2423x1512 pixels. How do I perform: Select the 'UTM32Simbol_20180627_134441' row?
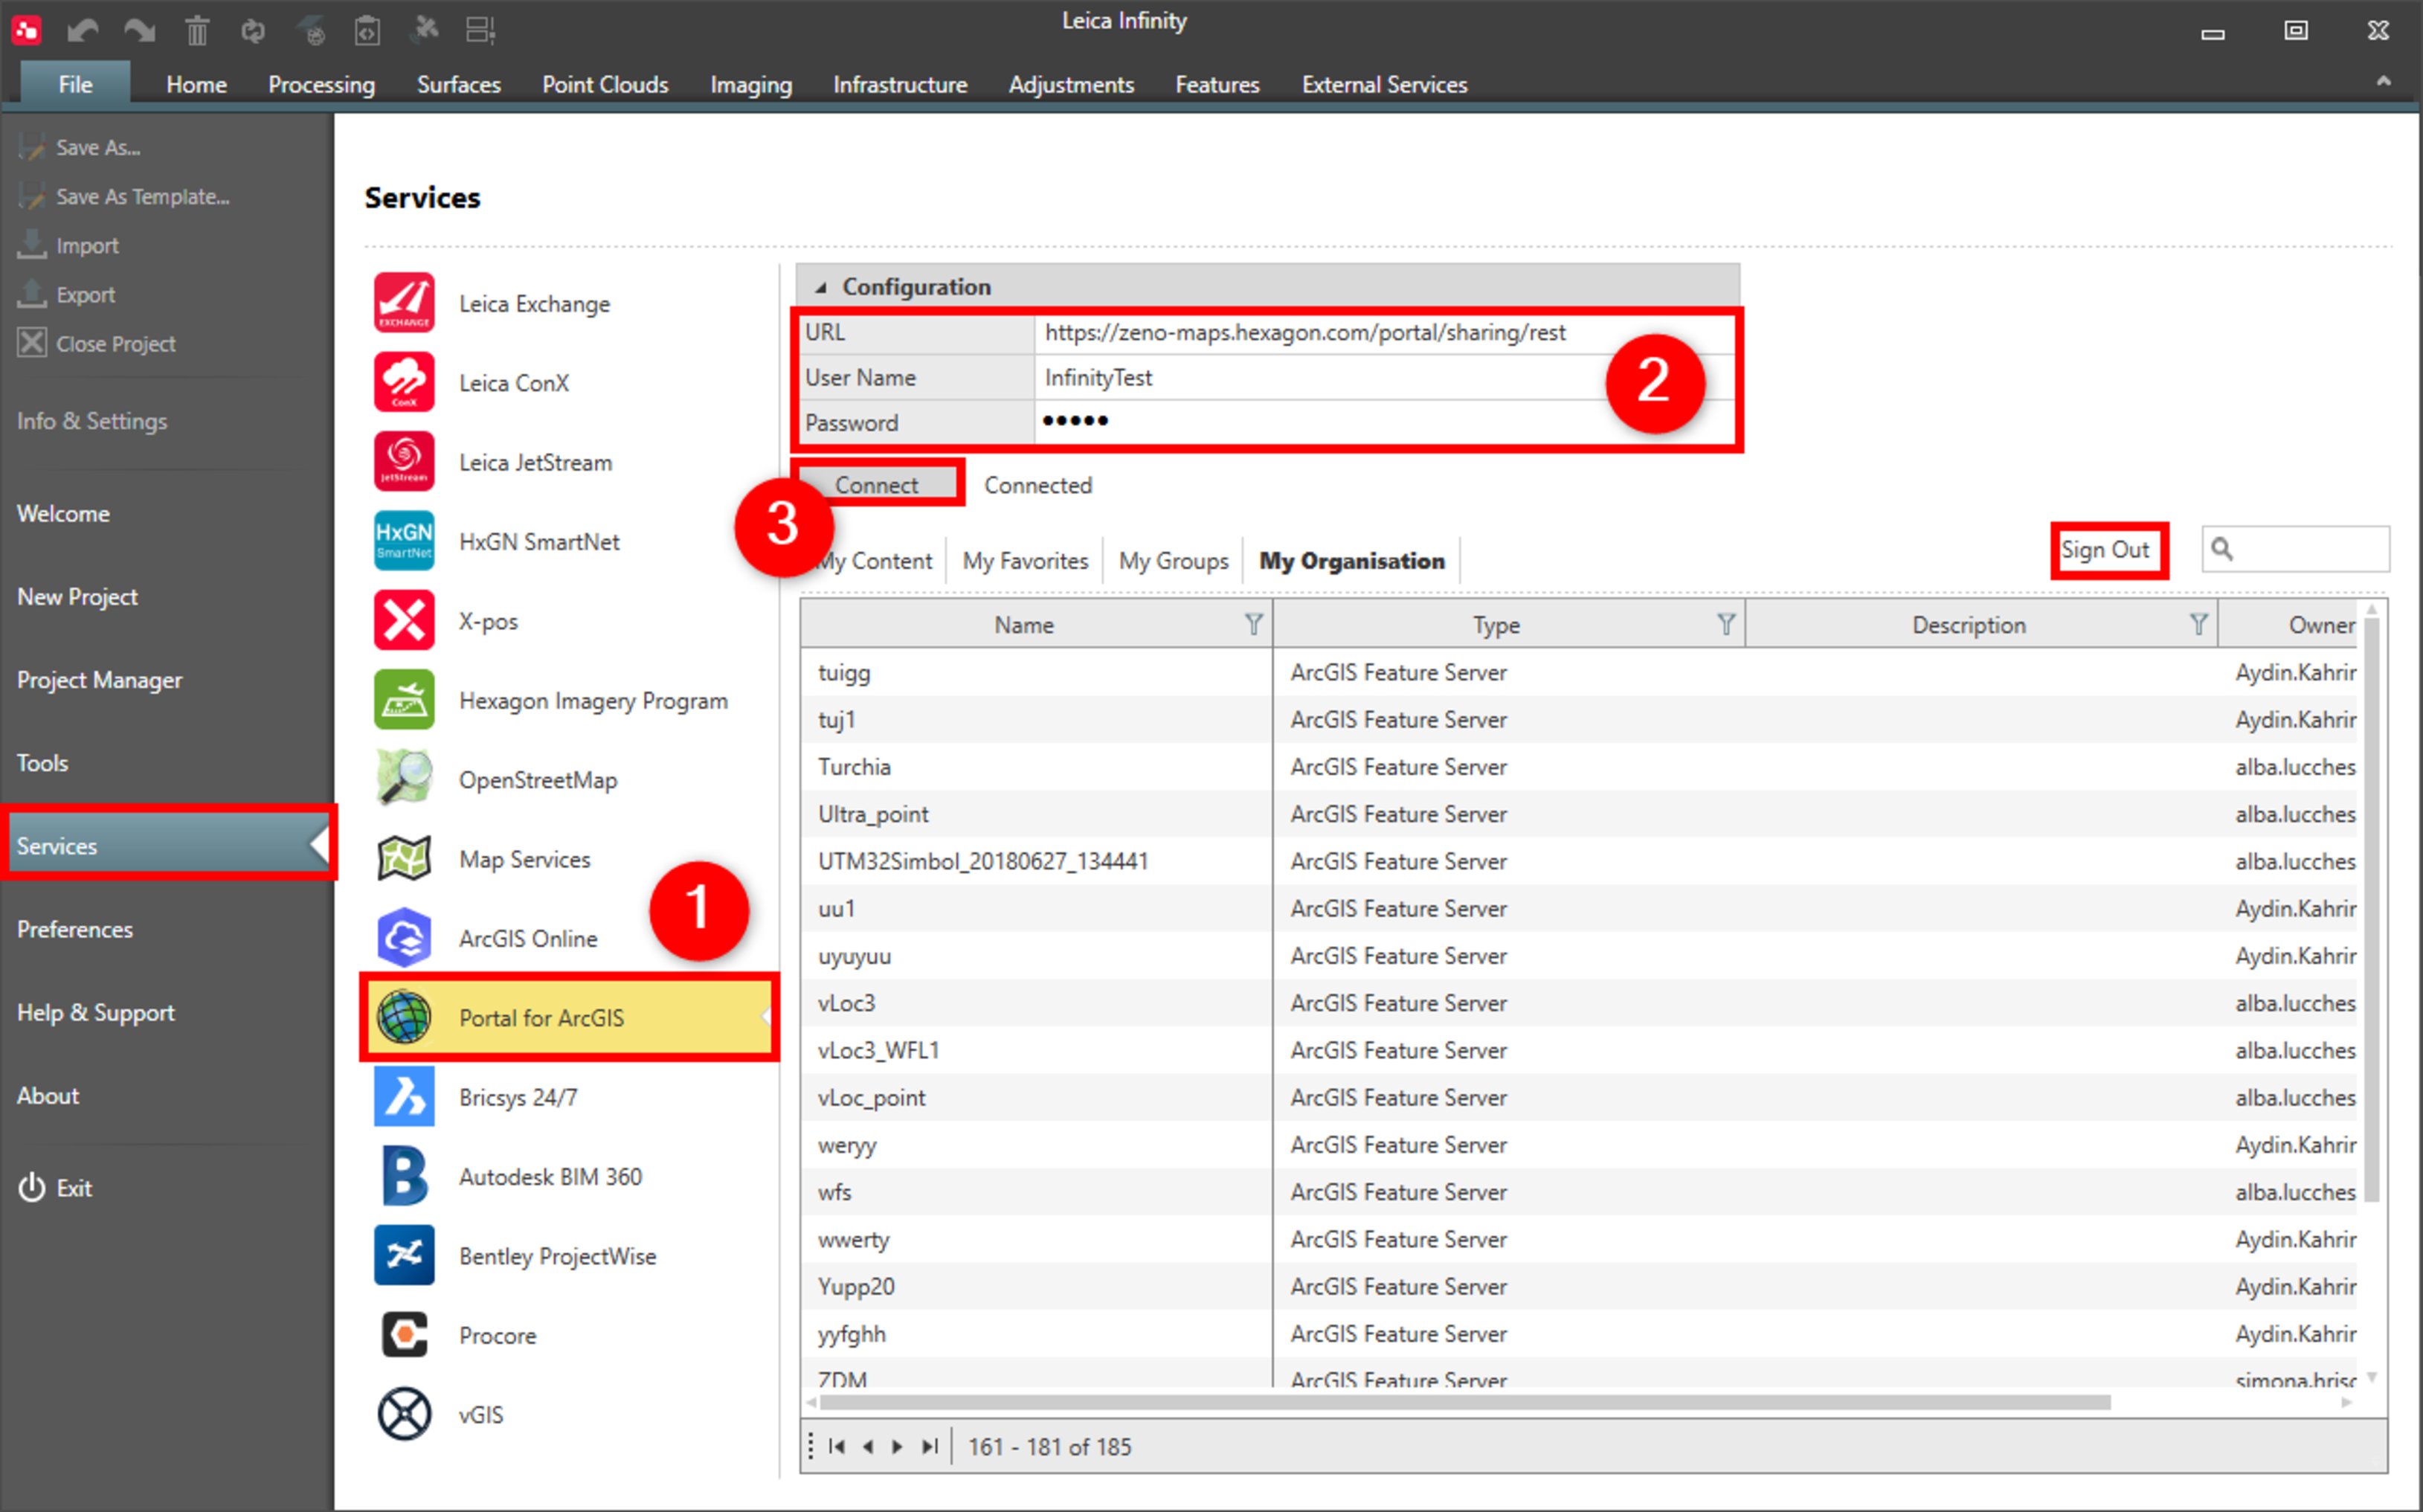tap(1578, 861)
